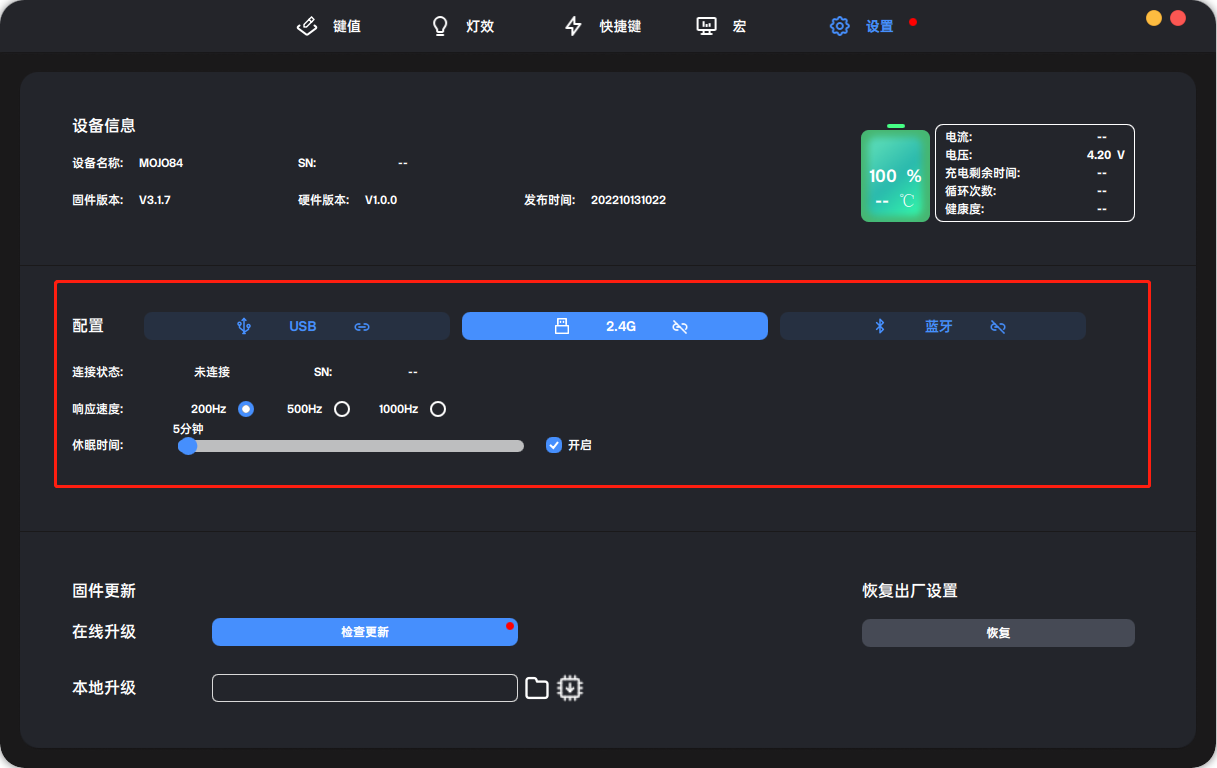Select the 1000Hz response rate
This screenshot has width=1217, height=768.
pyautogui.click(x=437, y=408)
